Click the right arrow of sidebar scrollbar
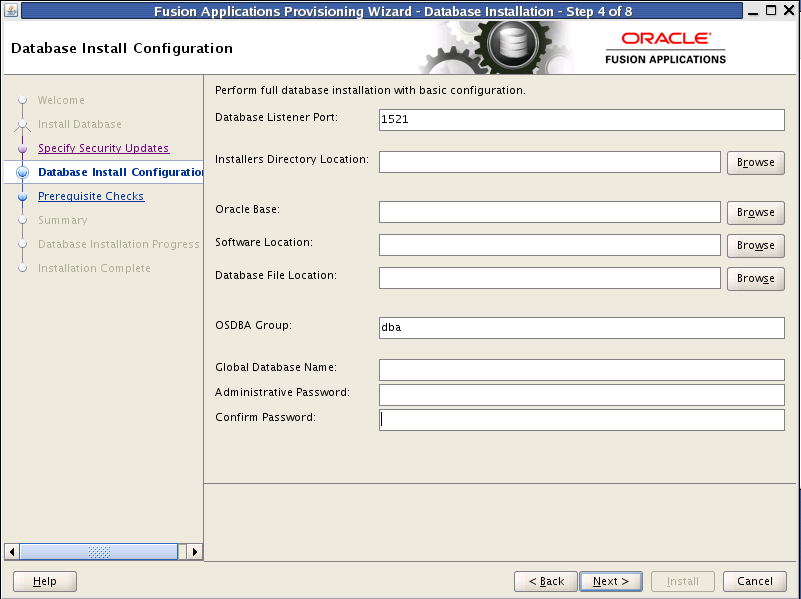The height and width of the screenshot is (599, 801). point(194,552)
